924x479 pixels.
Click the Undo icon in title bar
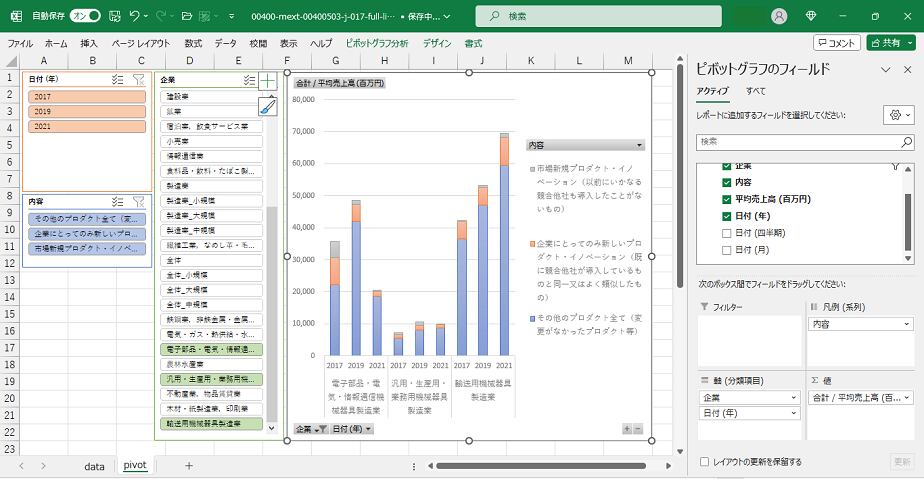pyautogui.click(x=135, y=16)
